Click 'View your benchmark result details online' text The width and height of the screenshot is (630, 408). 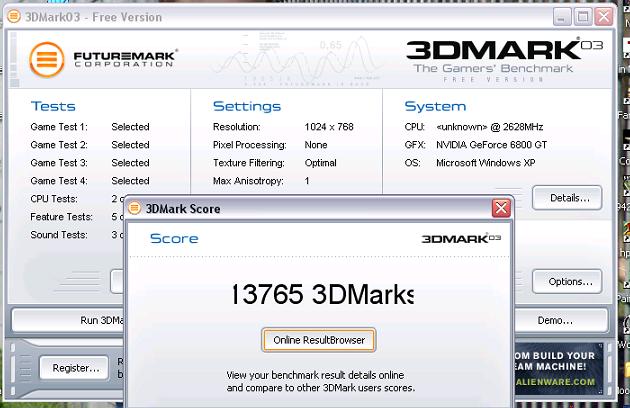(x=315, y=375)
